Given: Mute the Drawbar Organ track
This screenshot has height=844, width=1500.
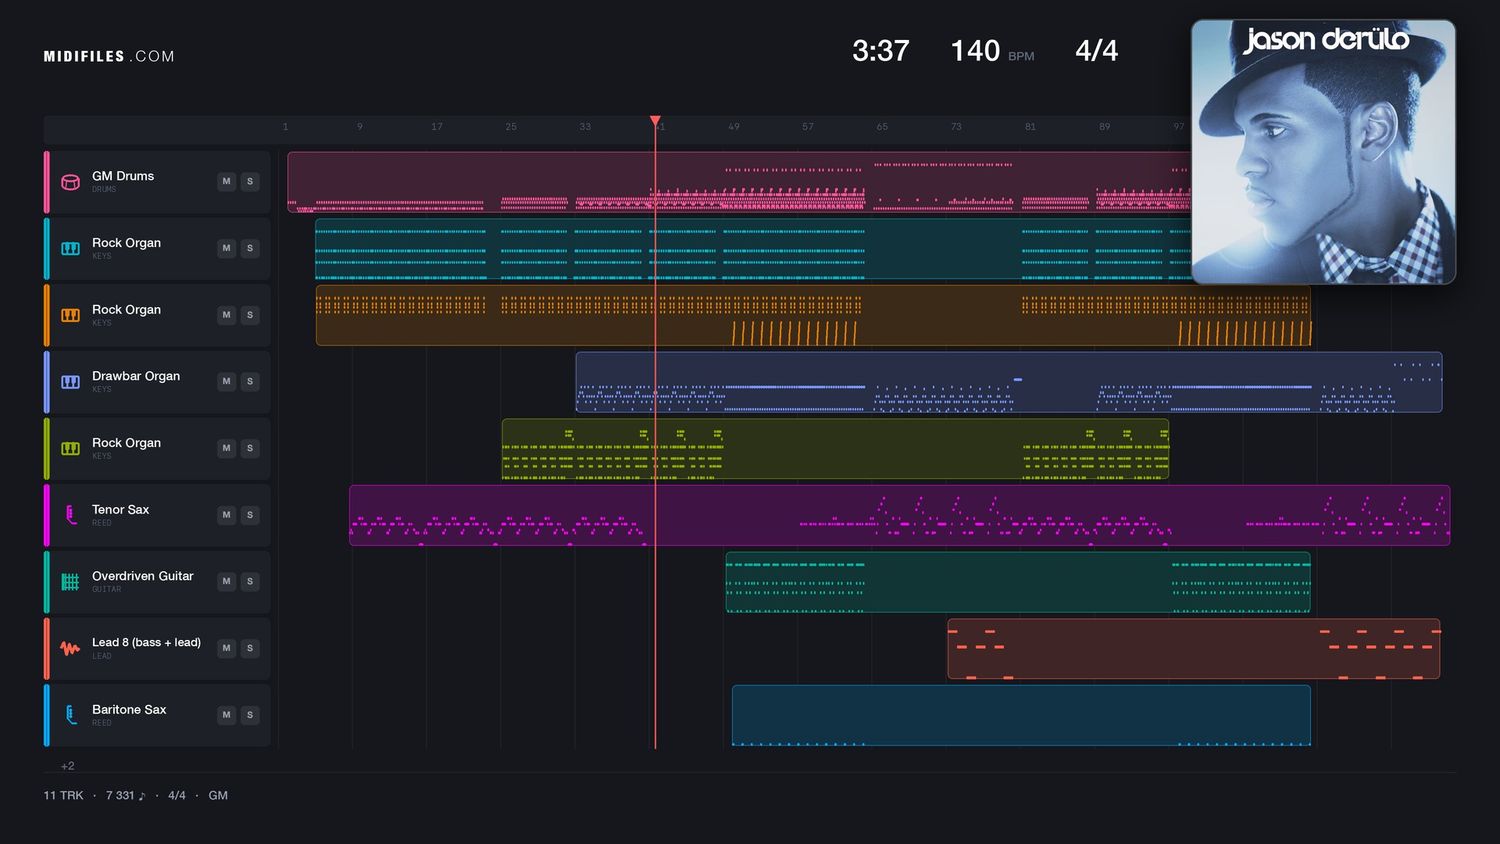Looking at the screenshot, I should click(227, 381).
